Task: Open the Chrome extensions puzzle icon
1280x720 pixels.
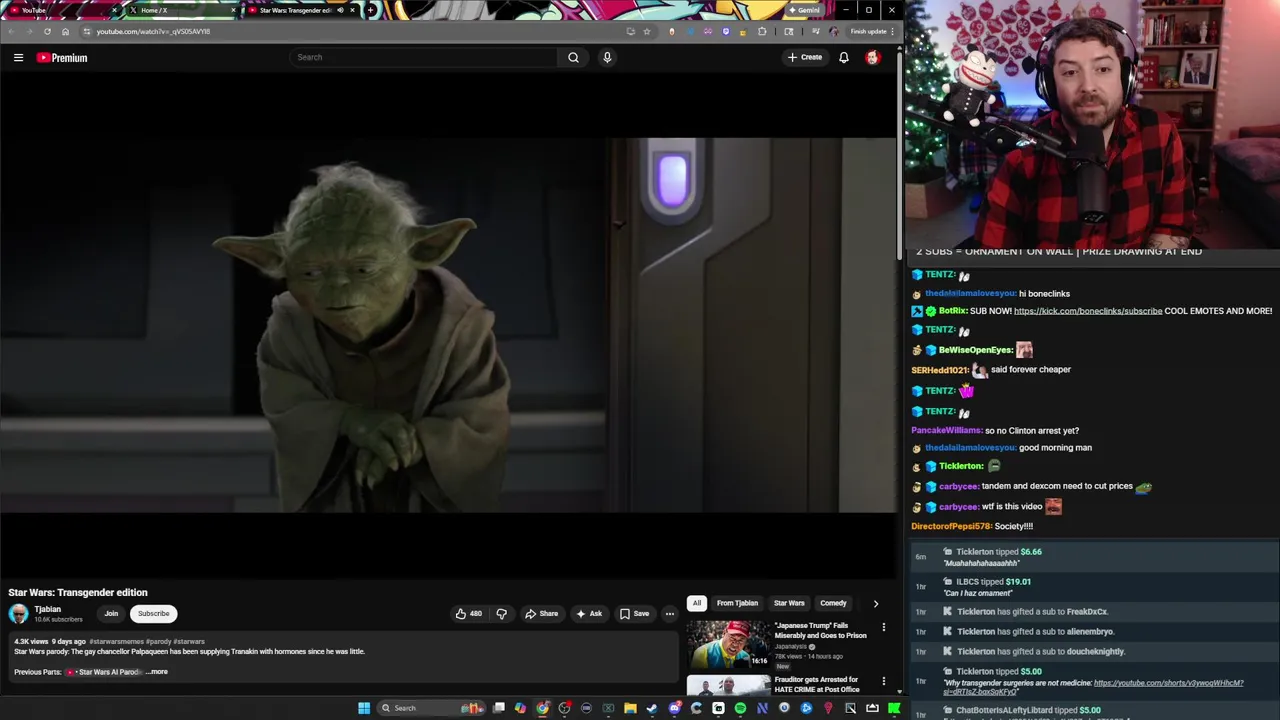Action: [762, 31]
